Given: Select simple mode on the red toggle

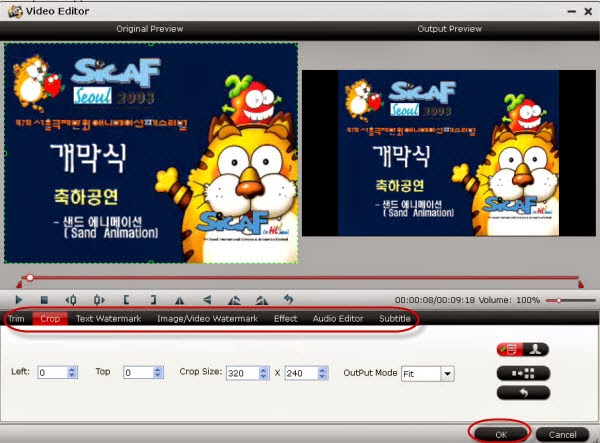Looking at the screenshot, I should [509, 349].
